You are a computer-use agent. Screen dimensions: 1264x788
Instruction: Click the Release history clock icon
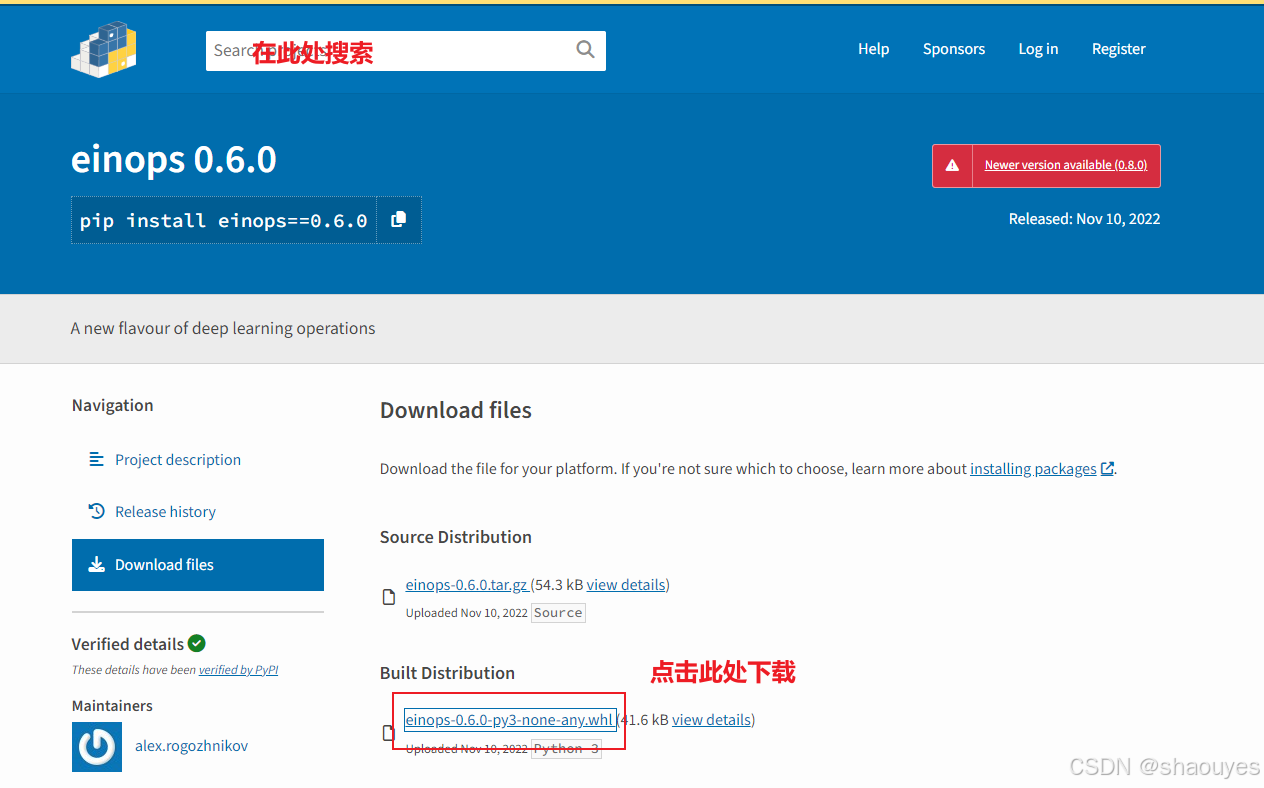tap(97, 512)
